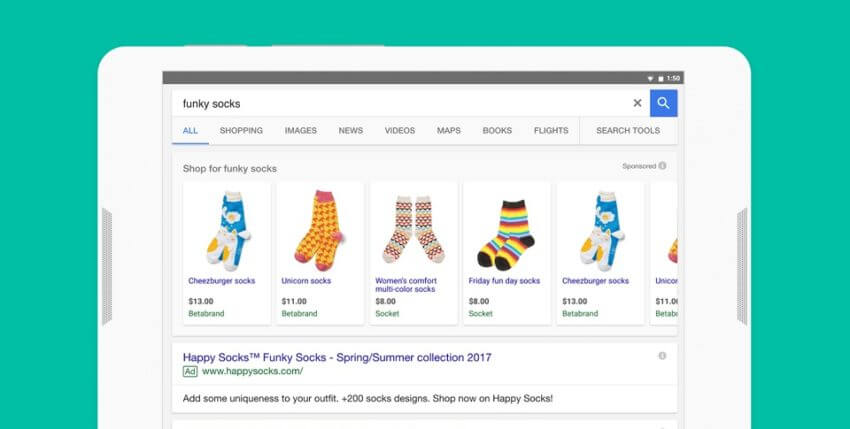850x429 pixels.
Task: Click Friday fun day socks link
Action: click(504, 281)
